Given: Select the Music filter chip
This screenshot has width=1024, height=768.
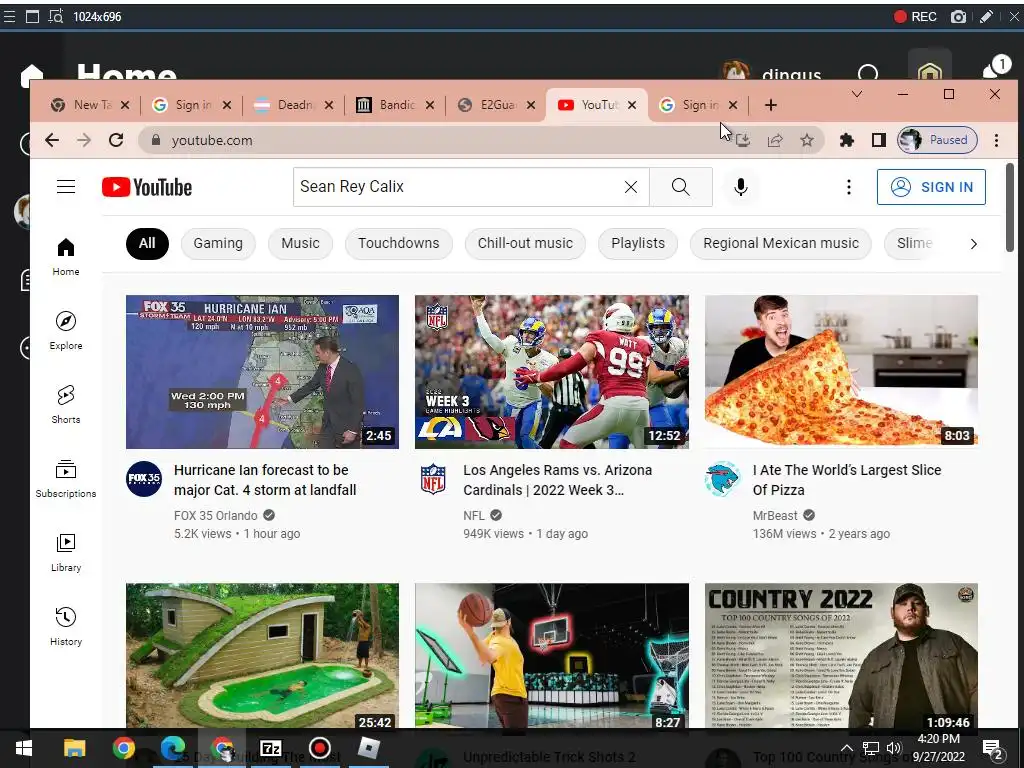Looking at the screenshot, I should pyautogui.click(x=300, y=244).
